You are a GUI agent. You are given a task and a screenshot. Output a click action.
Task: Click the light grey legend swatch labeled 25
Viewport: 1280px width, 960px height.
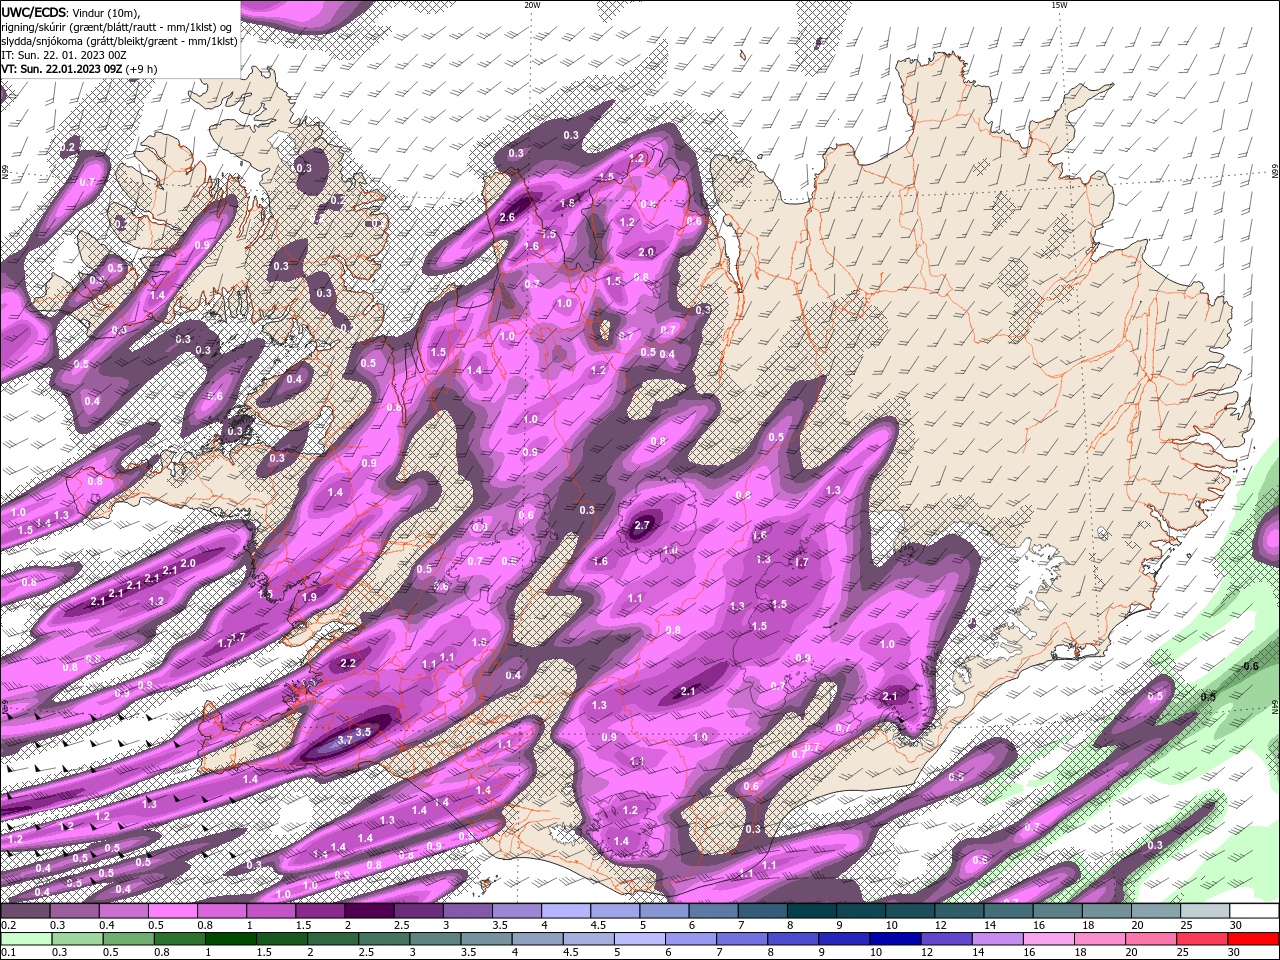pos(1205,911)
